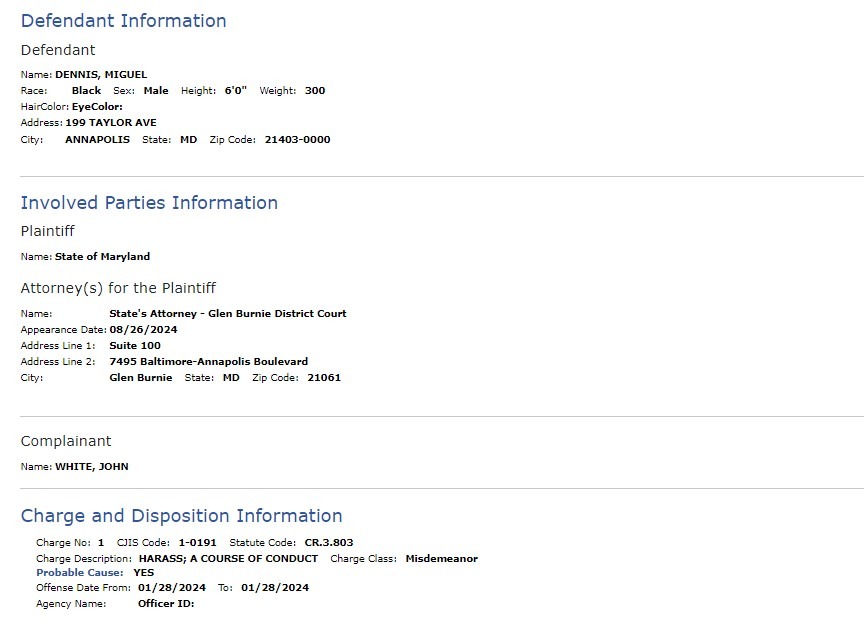Click the Misdemeanor charge class value
Image resolution: width=864 pixels, height=622 pixels.
(441, 558)
